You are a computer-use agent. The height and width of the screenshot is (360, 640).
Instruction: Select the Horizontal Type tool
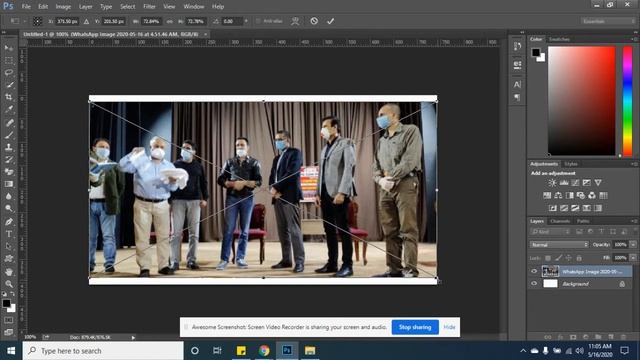[9, 234]
